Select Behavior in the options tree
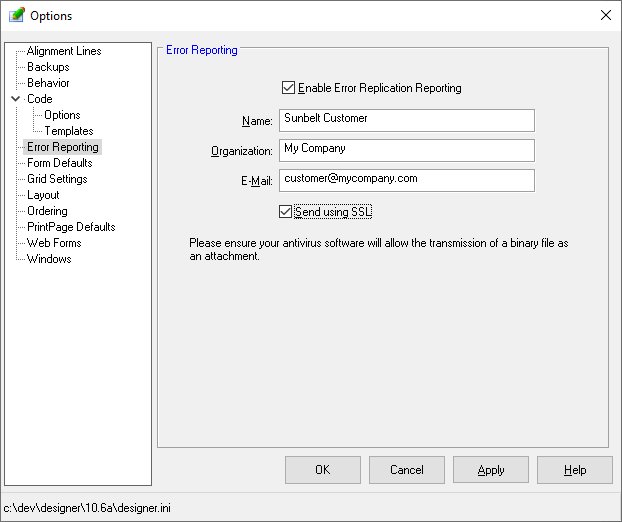The image size is (622, 522). pyautogui.click(x=48, y=83)
